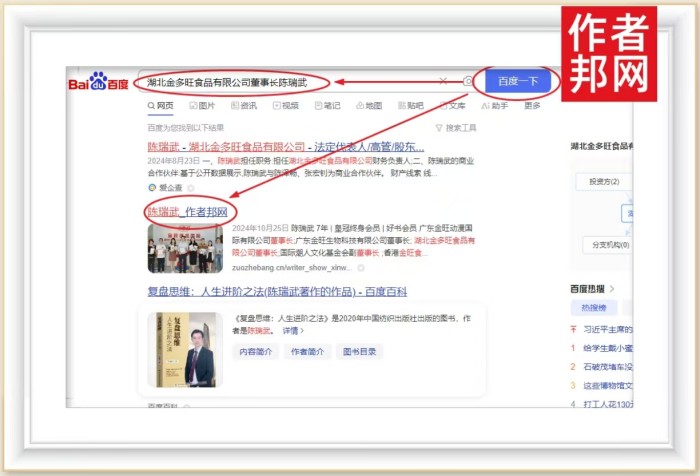Switch to the 图片 tab
Viewport: 700px width, 476px height.
[201, 105]
